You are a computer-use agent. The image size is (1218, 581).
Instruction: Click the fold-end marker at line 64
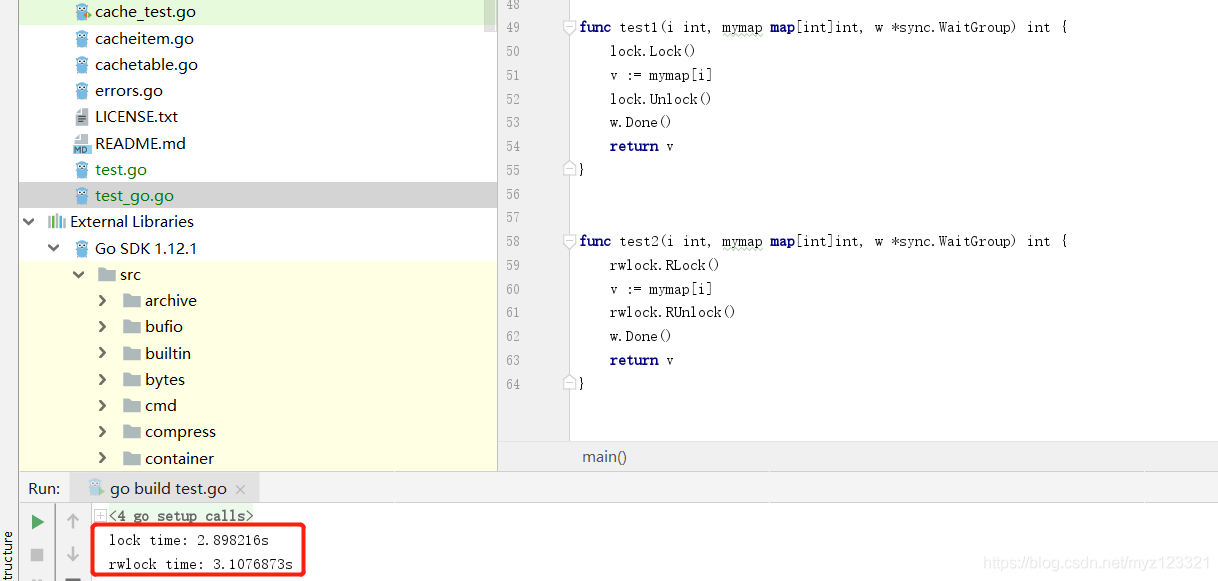(569, 383)
